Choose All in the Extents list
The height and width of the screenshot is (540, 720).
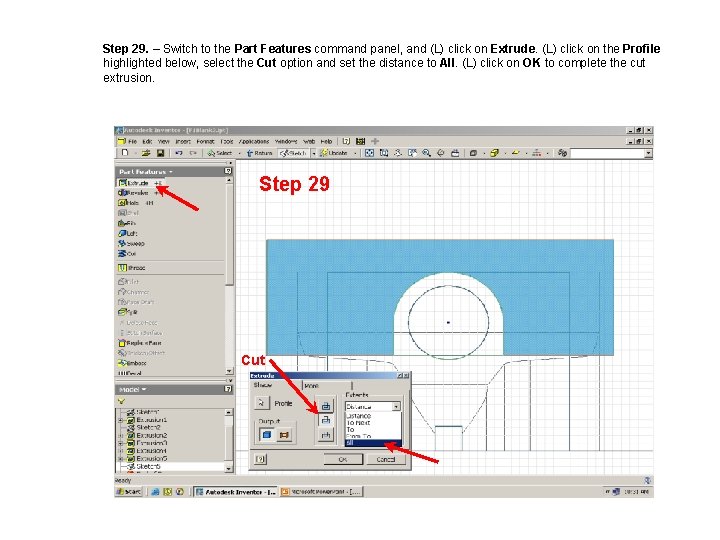373,443
